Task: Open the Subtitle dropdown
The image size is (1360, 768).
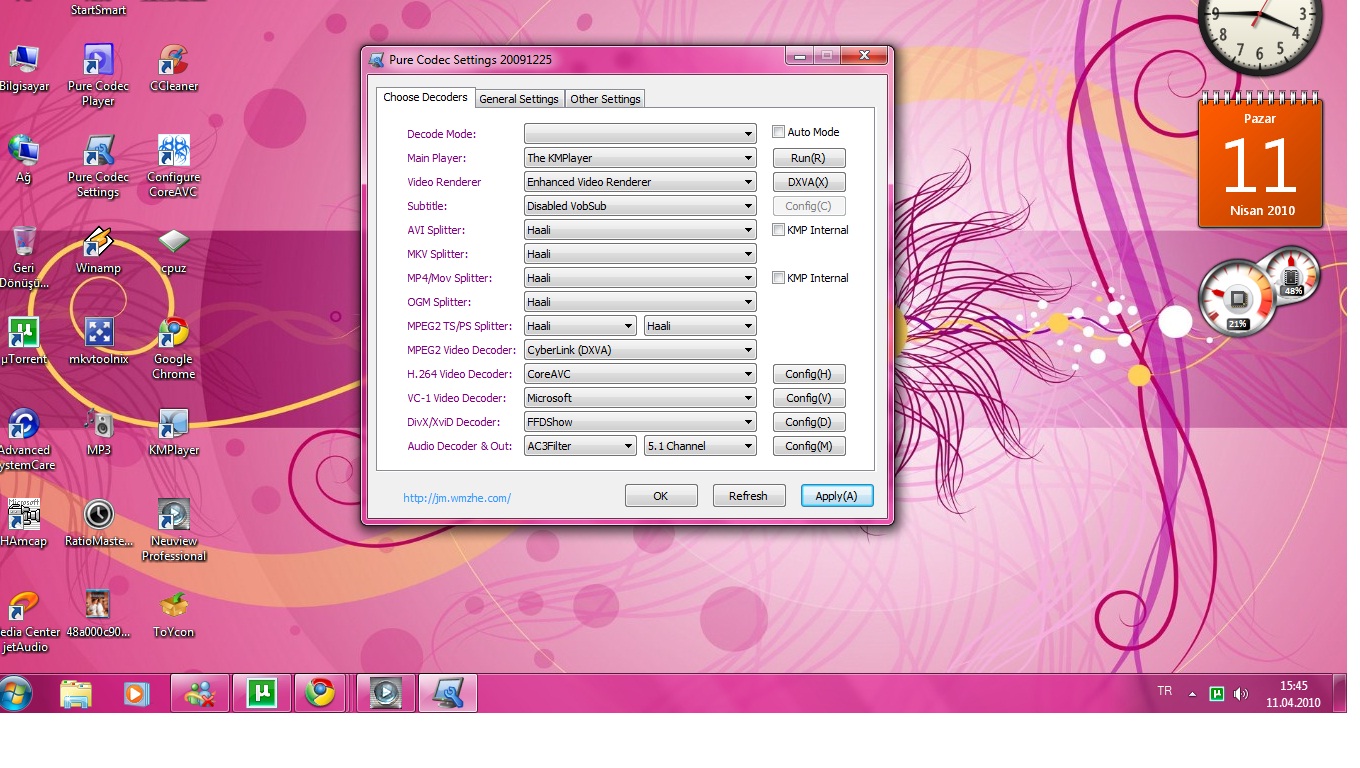Action: tap(640, 206)
